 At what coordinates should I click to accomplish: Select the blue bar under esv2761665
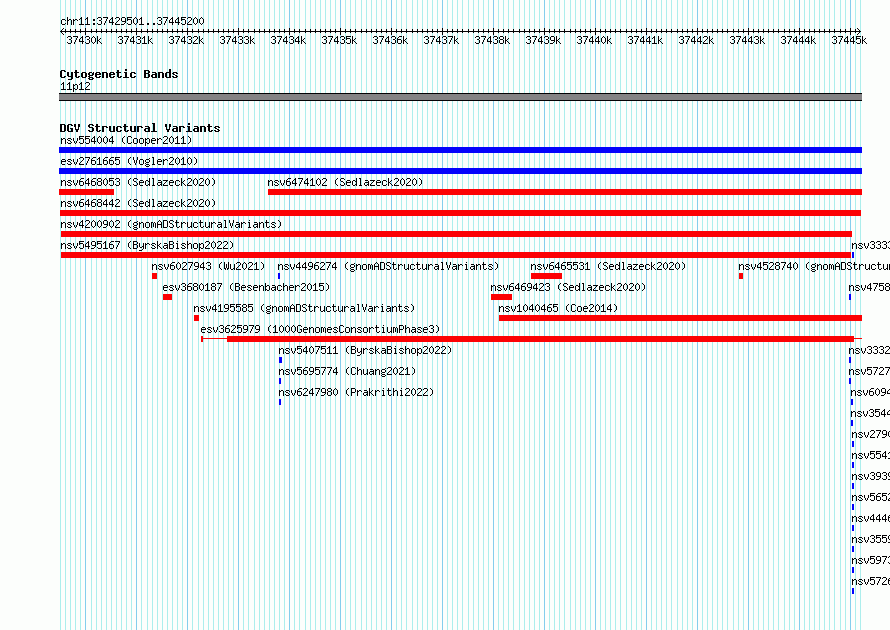click(x=460, y=171)
